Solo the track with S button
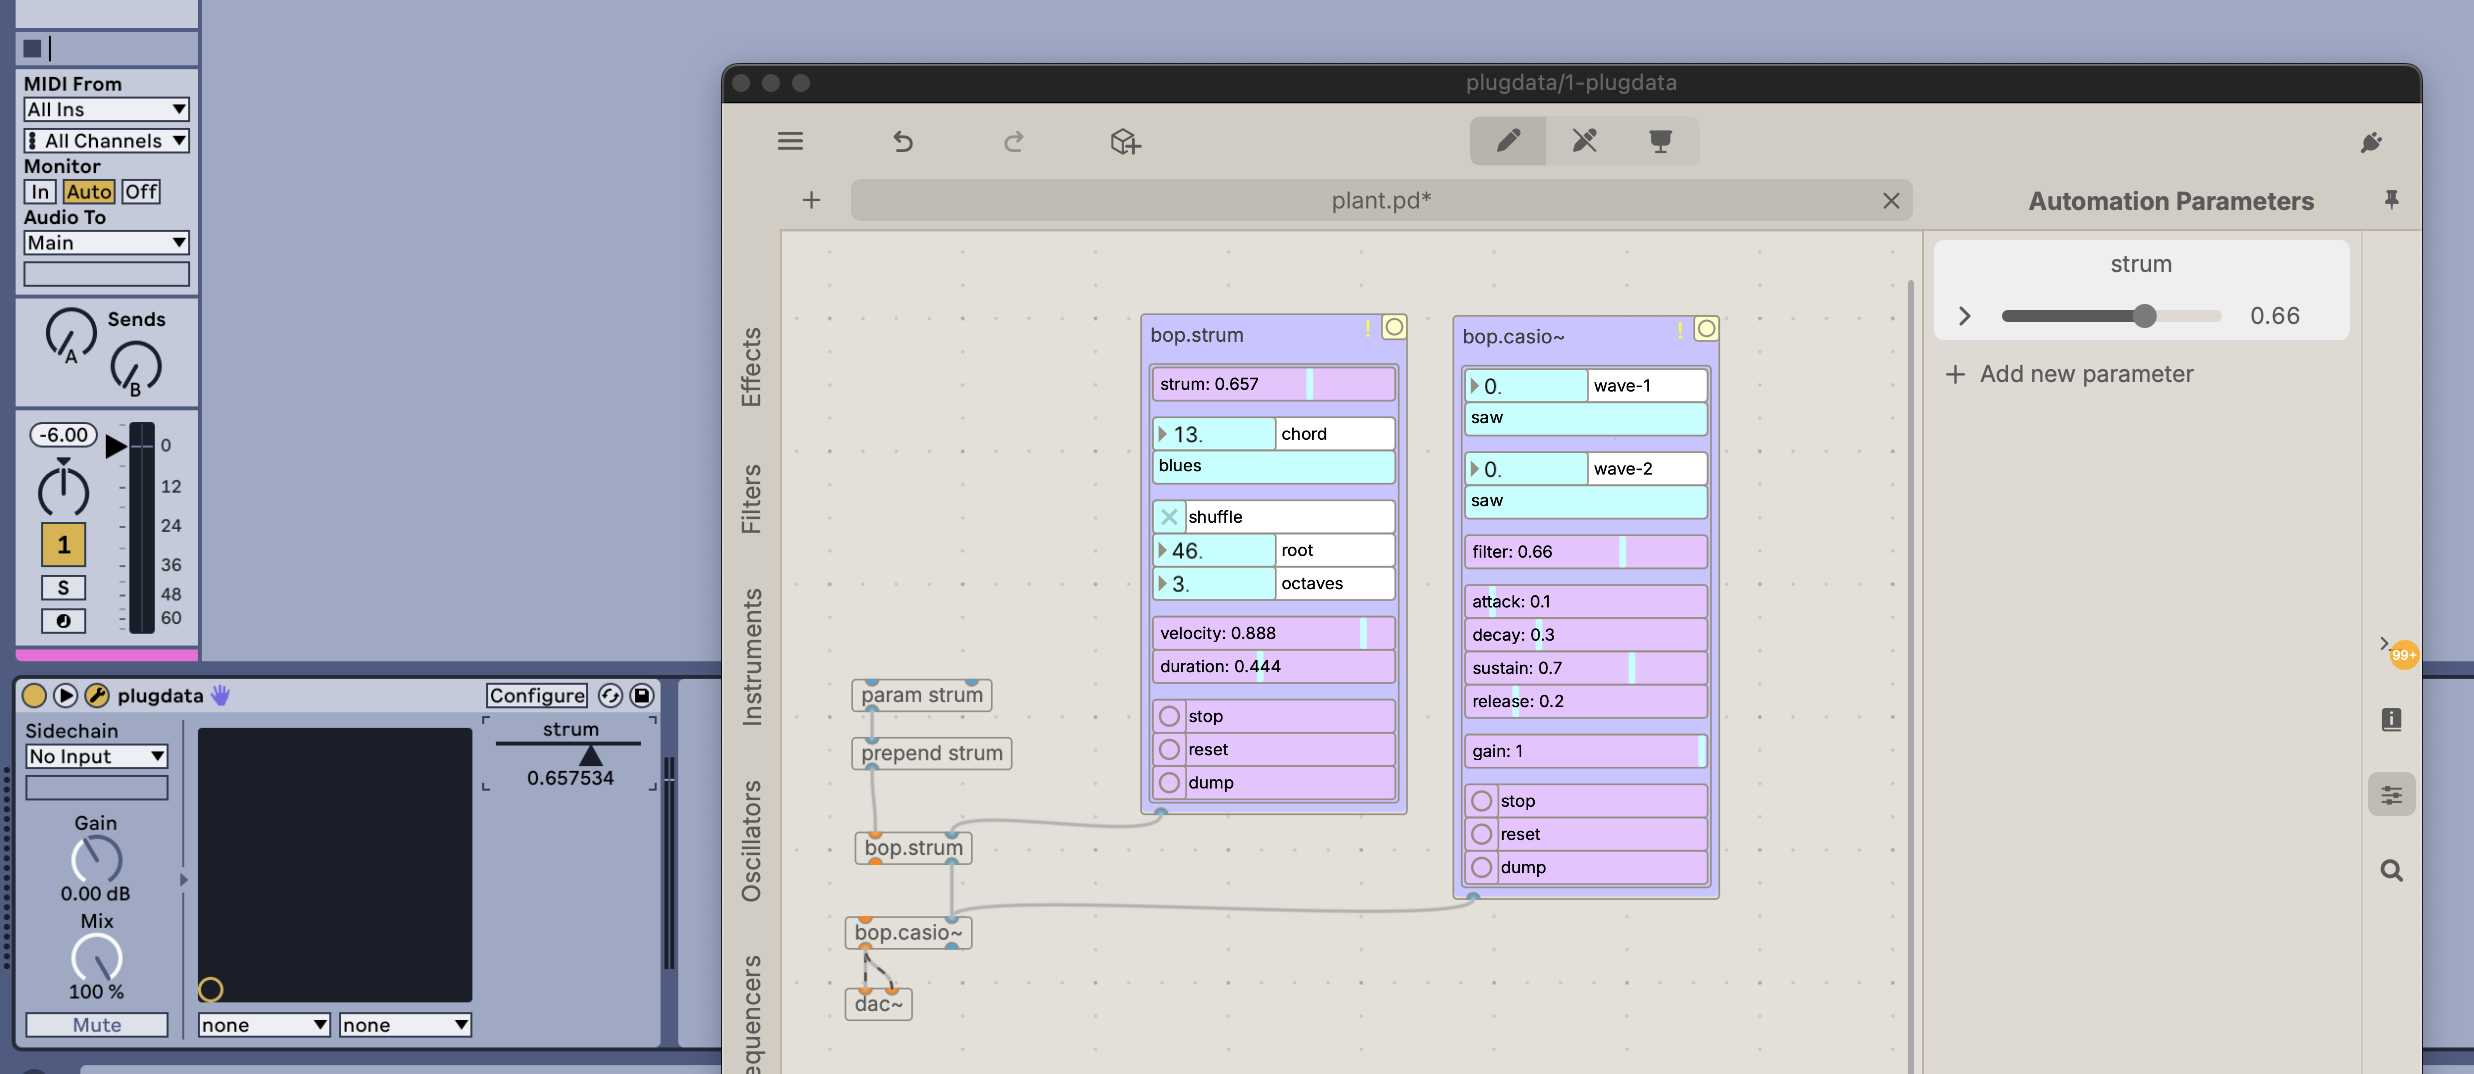The width and height of the screenshot is (2474, 1074). coord(63,588)
